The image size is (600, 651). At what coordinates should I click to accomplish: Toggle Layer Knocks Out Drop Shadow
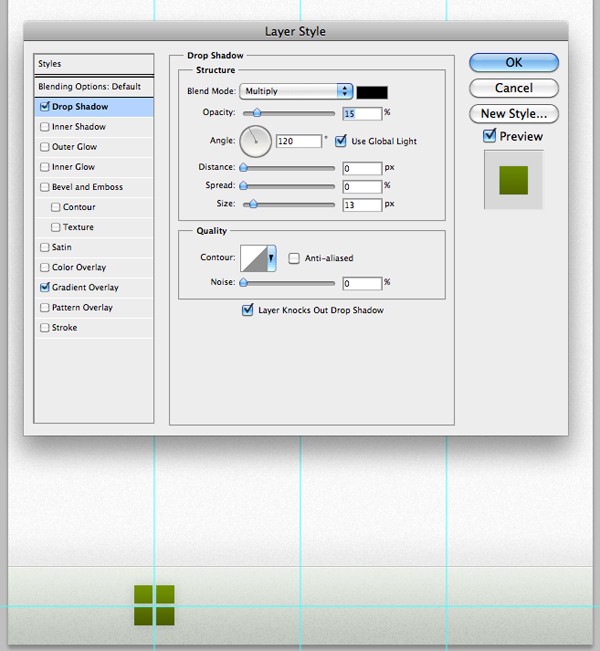pyautogui.click(x=247, y=310)
